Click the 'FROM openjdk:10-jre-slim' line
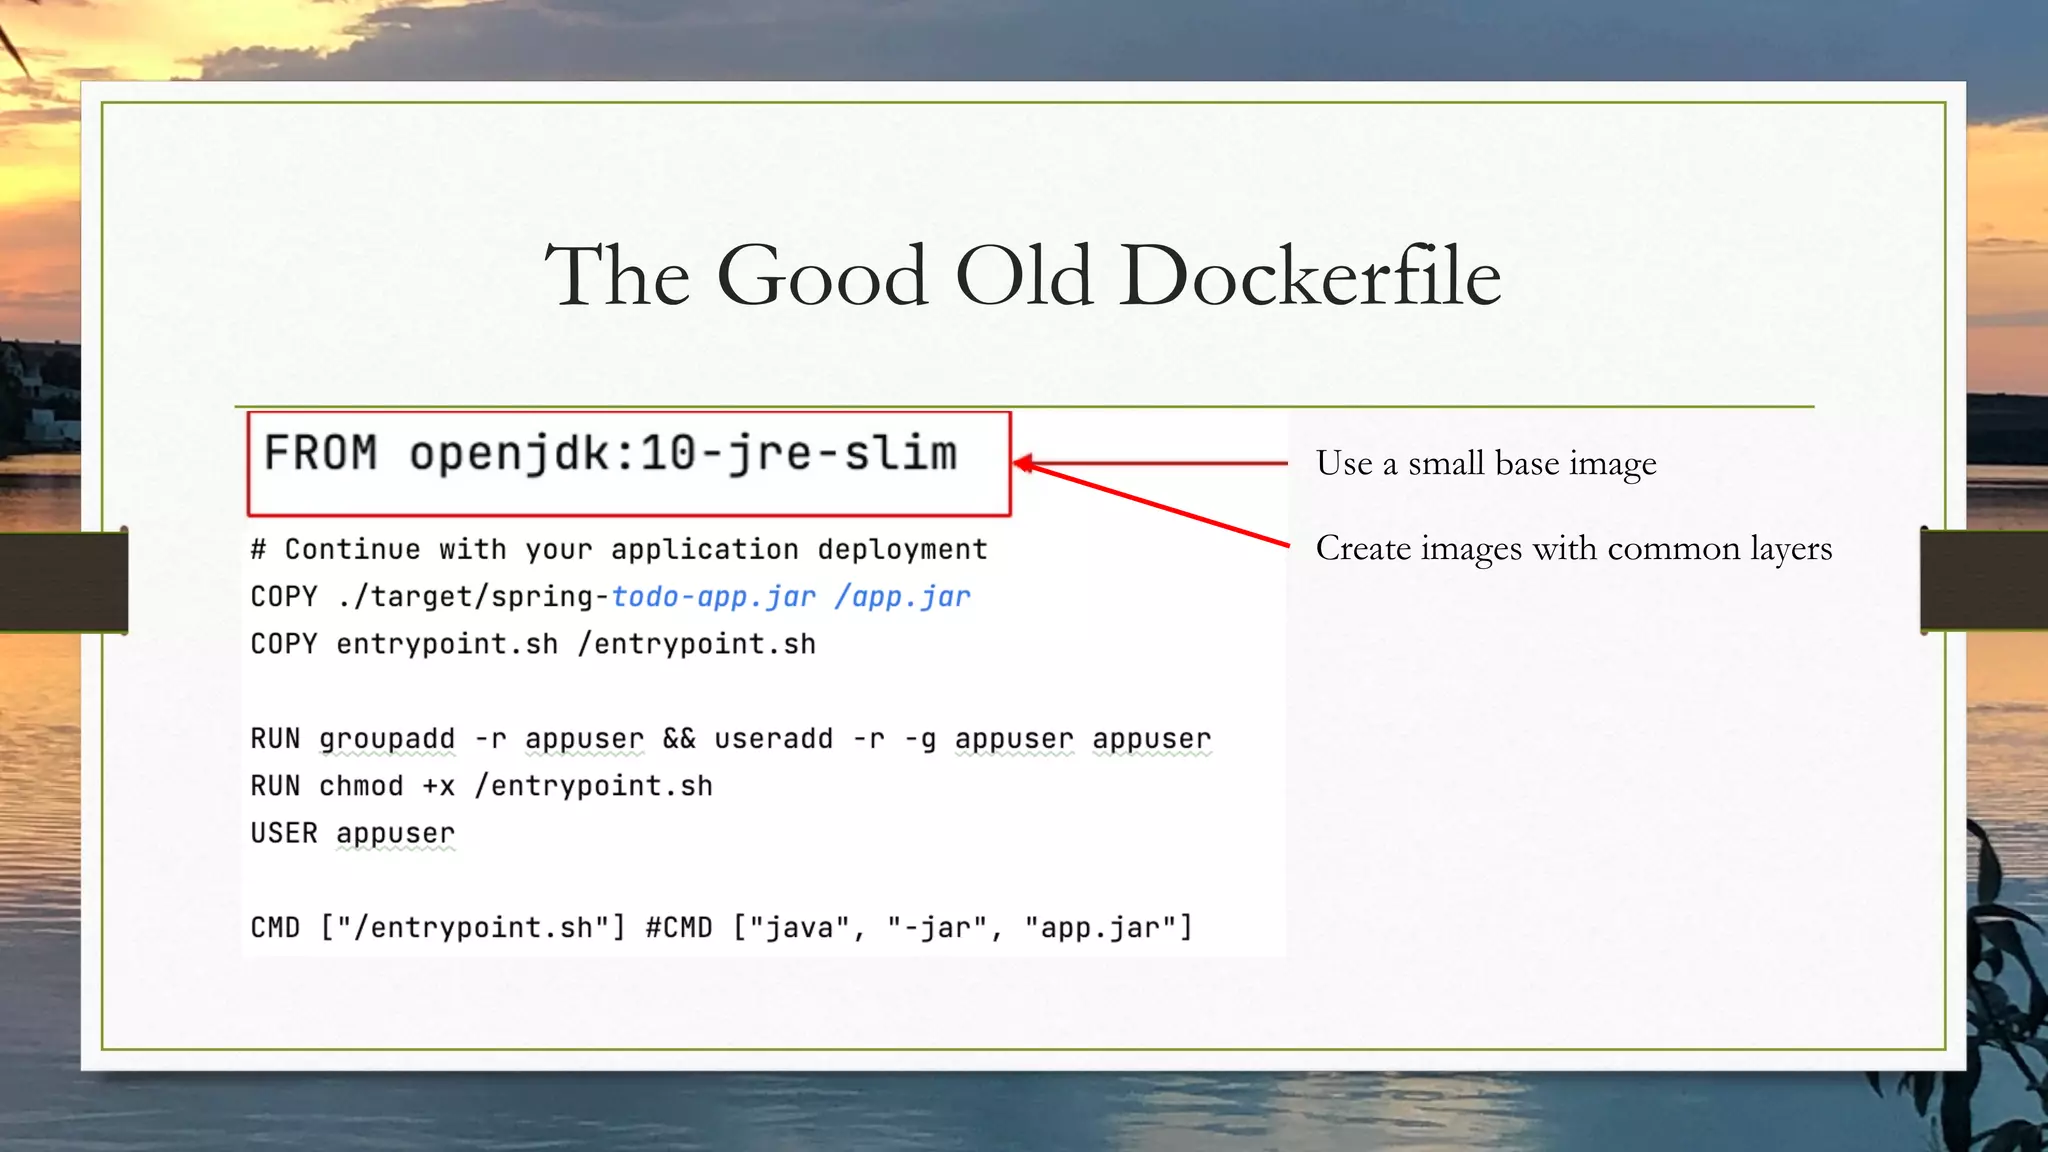The height and width of the screenshot is (1152, 2048). click(610, 454)
